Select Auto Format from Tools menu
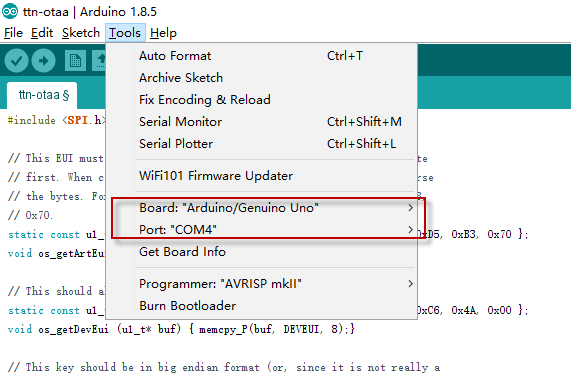Image resolution: width=571 pixels, height=373 pixels. (261, 56)
